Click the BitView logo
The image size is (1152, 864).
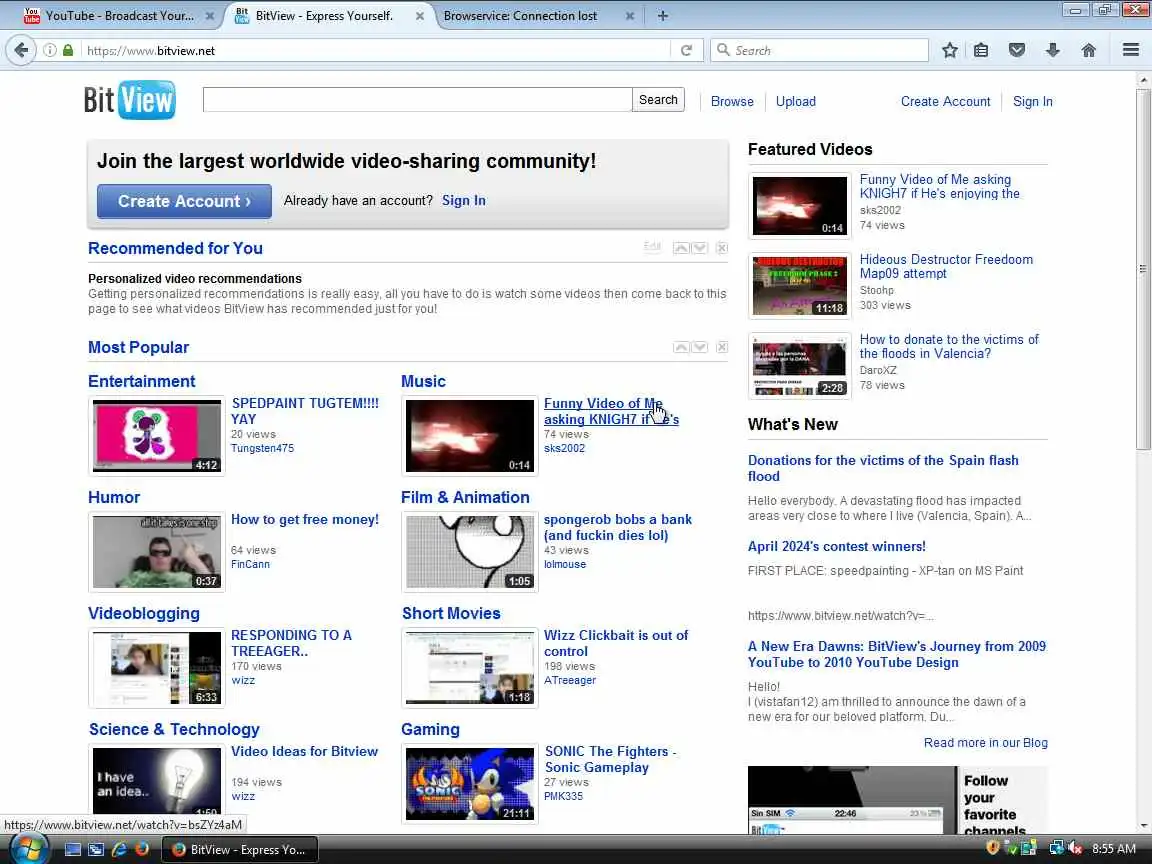[x=129, y=100]
